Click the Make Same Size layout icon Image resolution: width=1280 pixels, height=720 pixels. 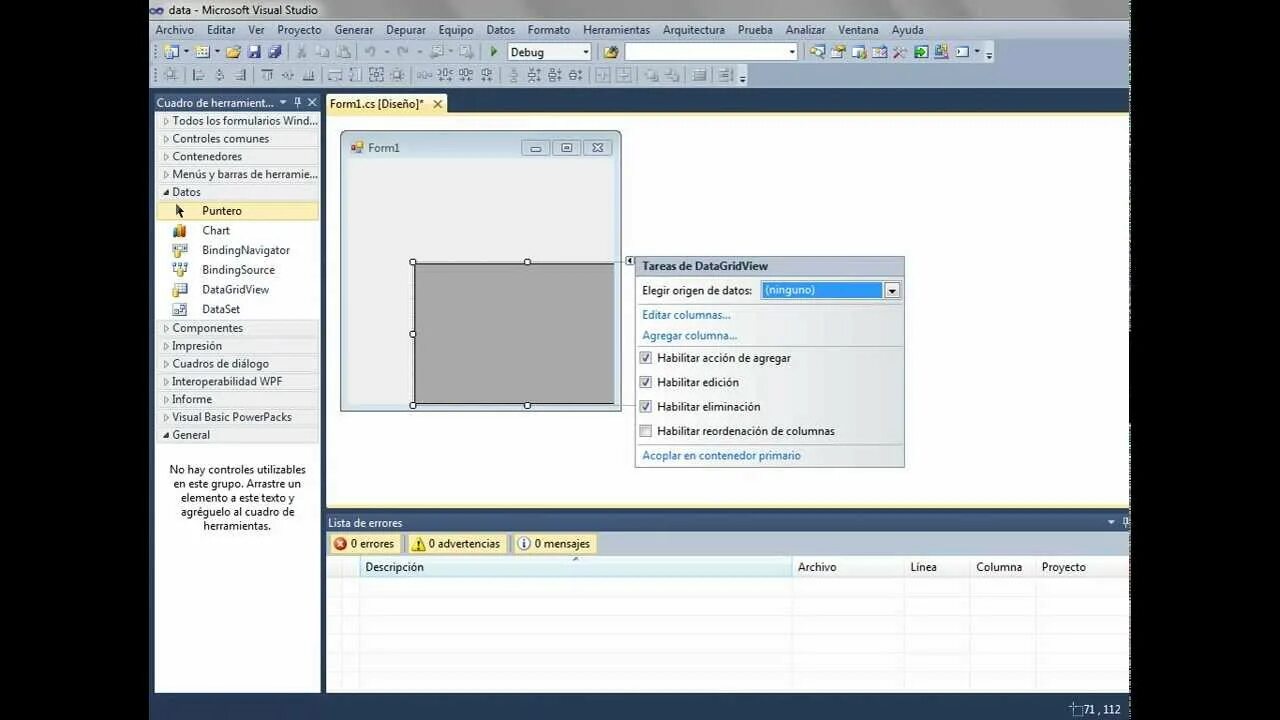pos(376,75)
